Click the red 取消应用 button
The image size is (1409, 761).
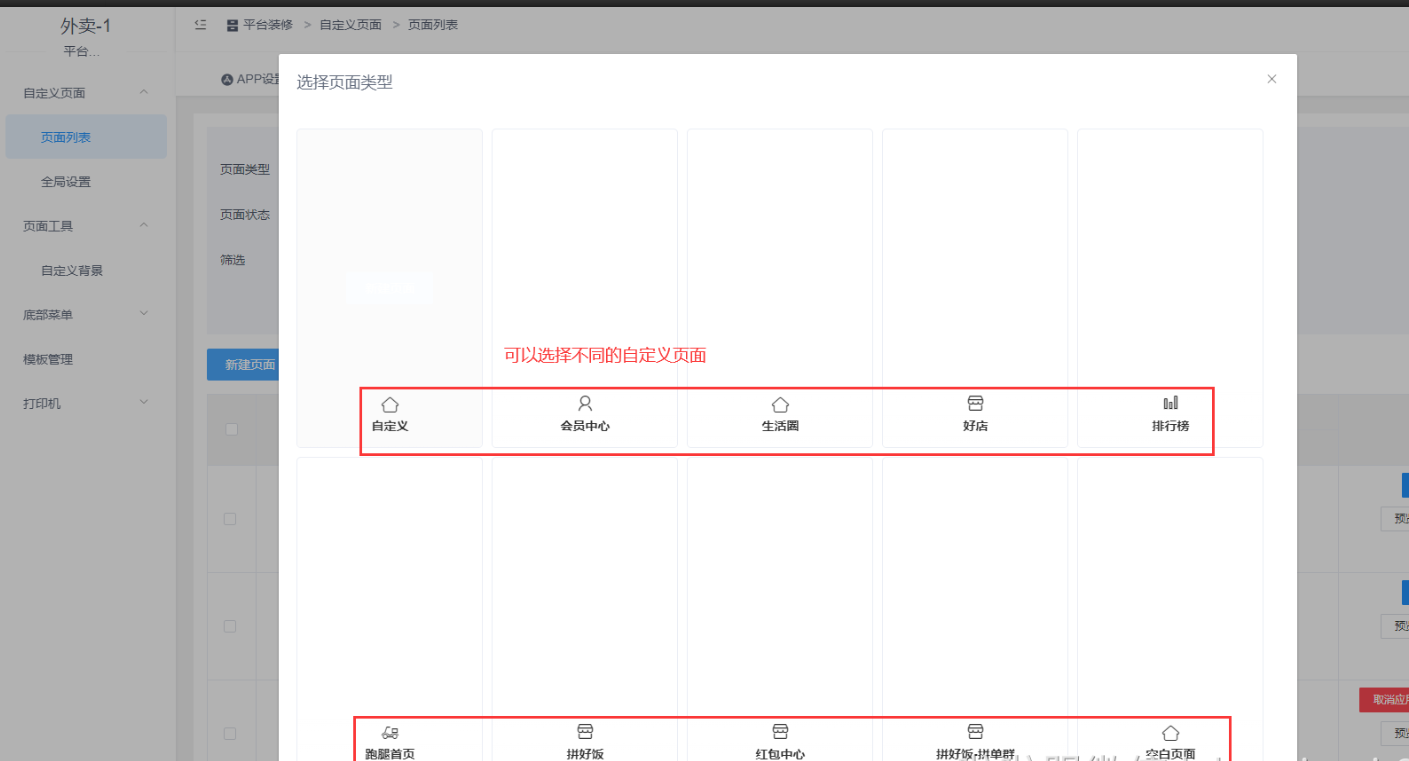pyautogui.click(x=1384, y=700)
